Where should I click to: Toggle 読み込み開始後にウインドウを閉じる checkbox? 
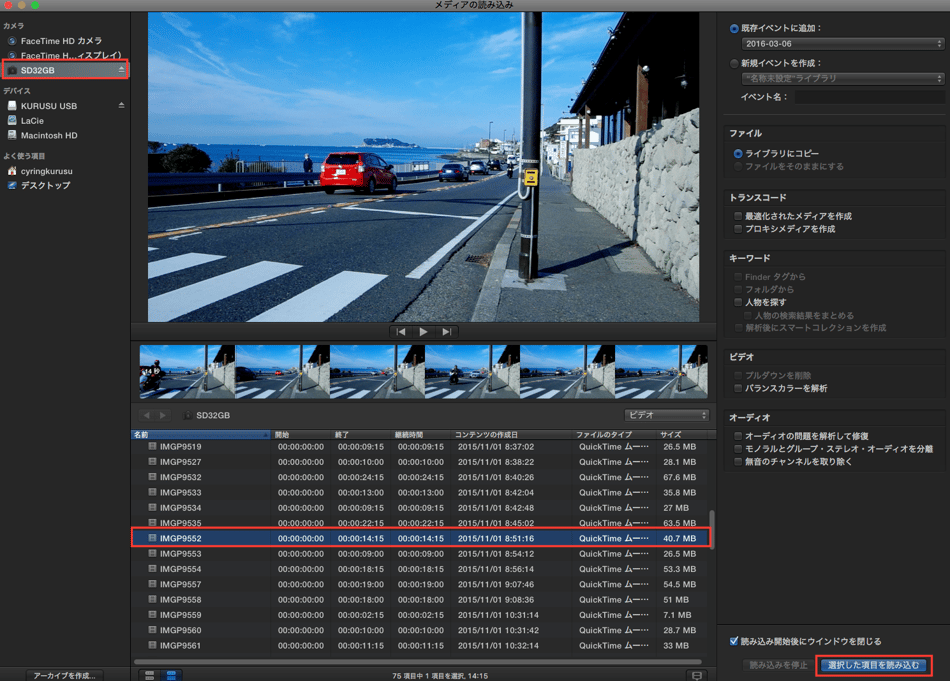point(734,641)
